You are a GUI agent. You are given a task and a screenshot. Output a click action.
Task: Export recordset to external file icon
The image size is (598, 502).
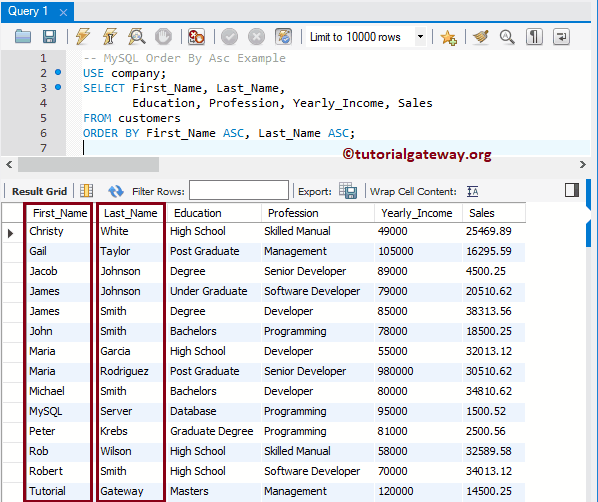point(348,190)
